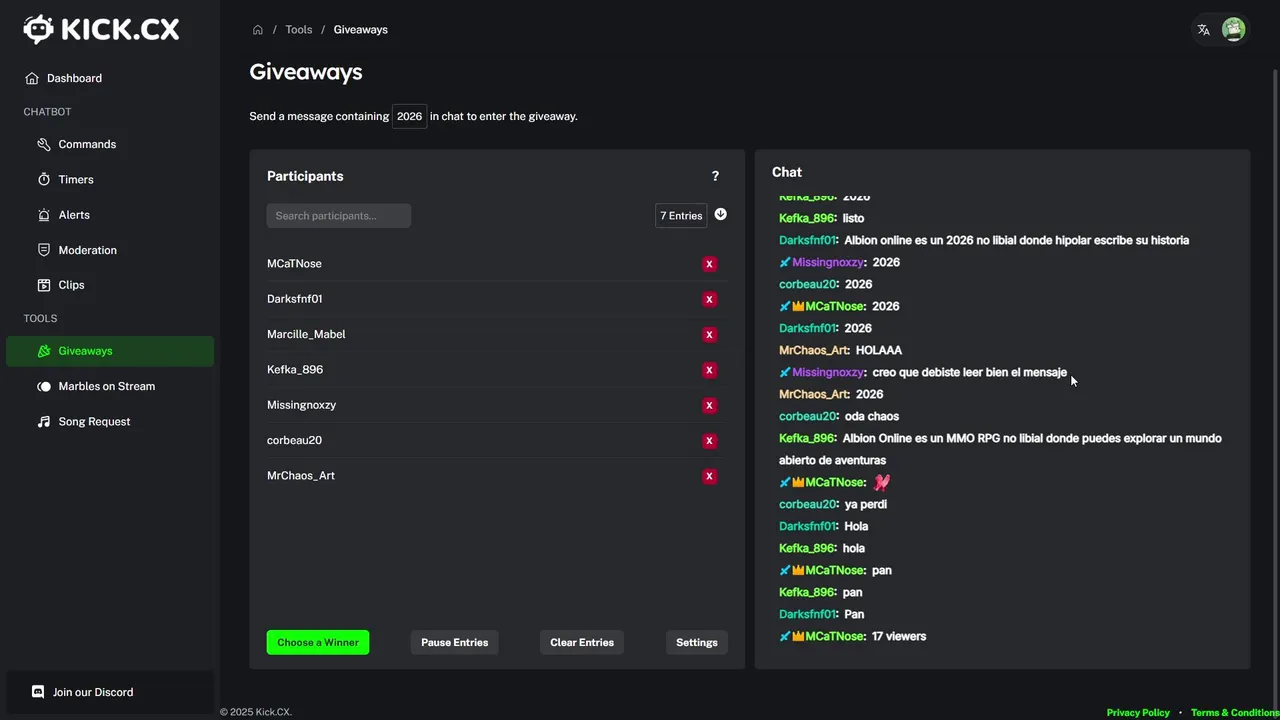1280x720 pixels.
Task: Open the Join our Discord link
Action: point(92,692)
